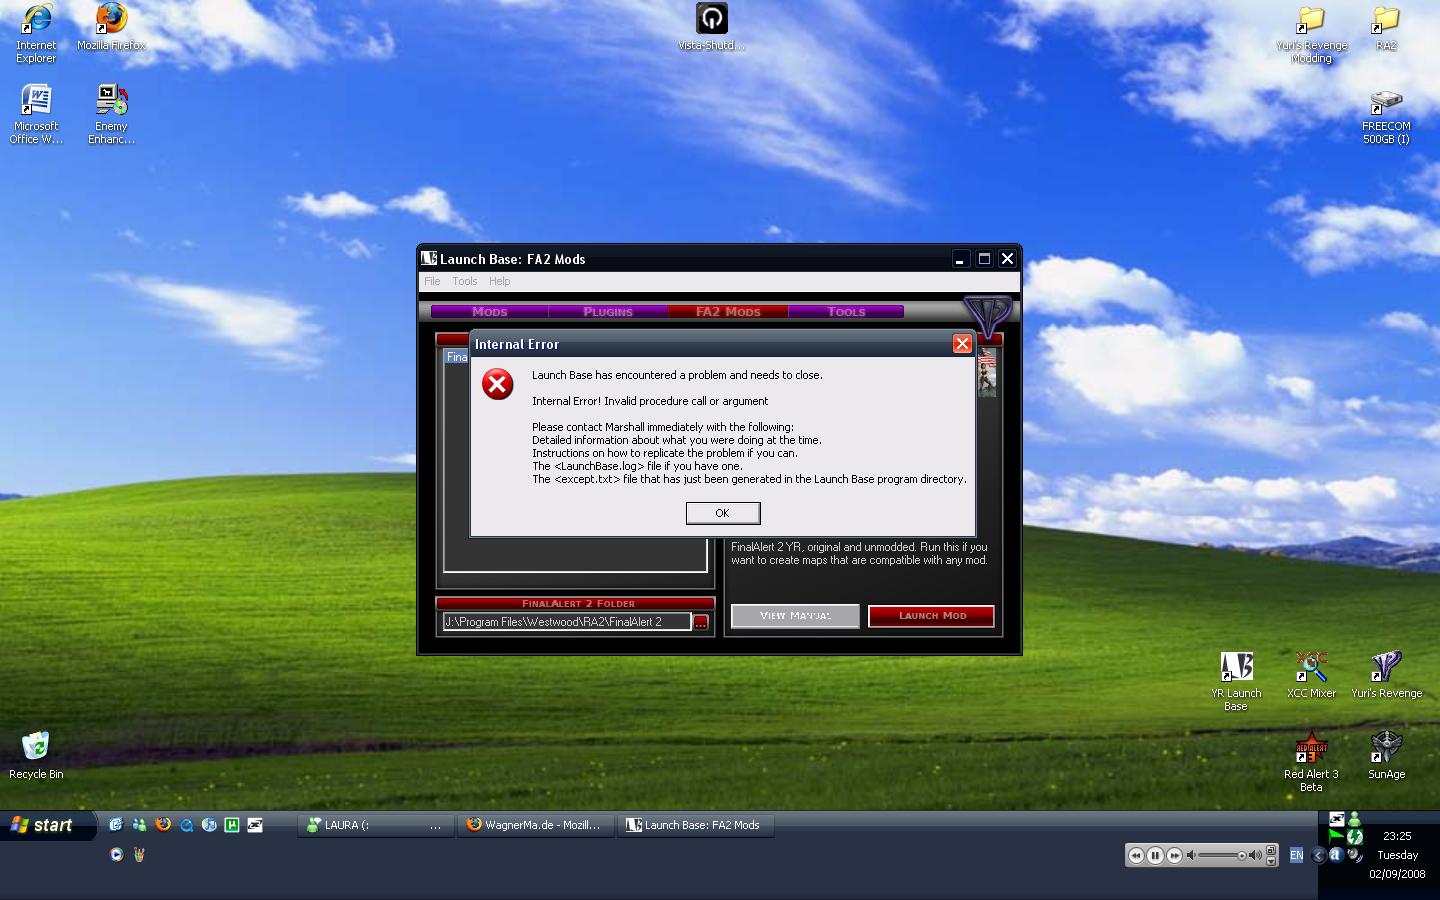
Task: Click OK in the Internal Error dialog
Action: click(x=722, y=513)
